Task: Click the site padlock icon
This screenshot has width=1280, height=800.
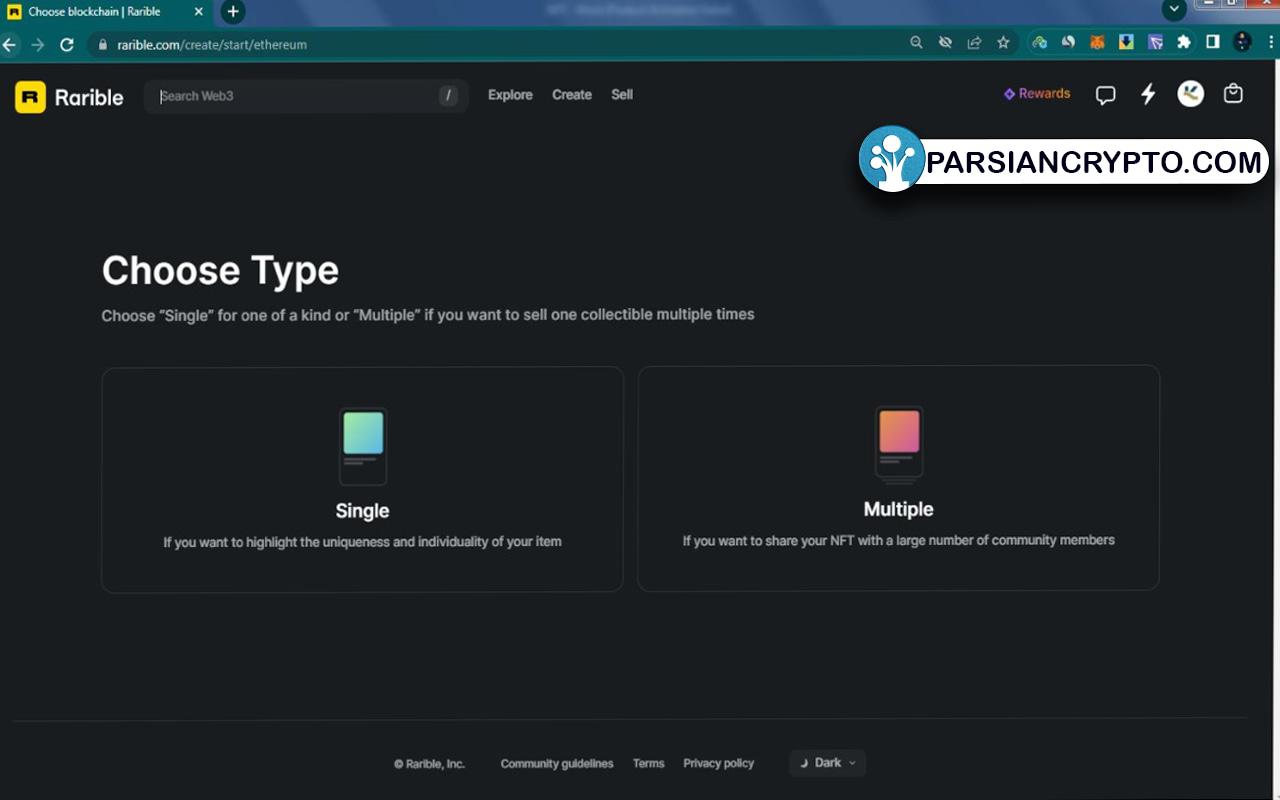Action: pyautogui.click(x=102, y=45)
